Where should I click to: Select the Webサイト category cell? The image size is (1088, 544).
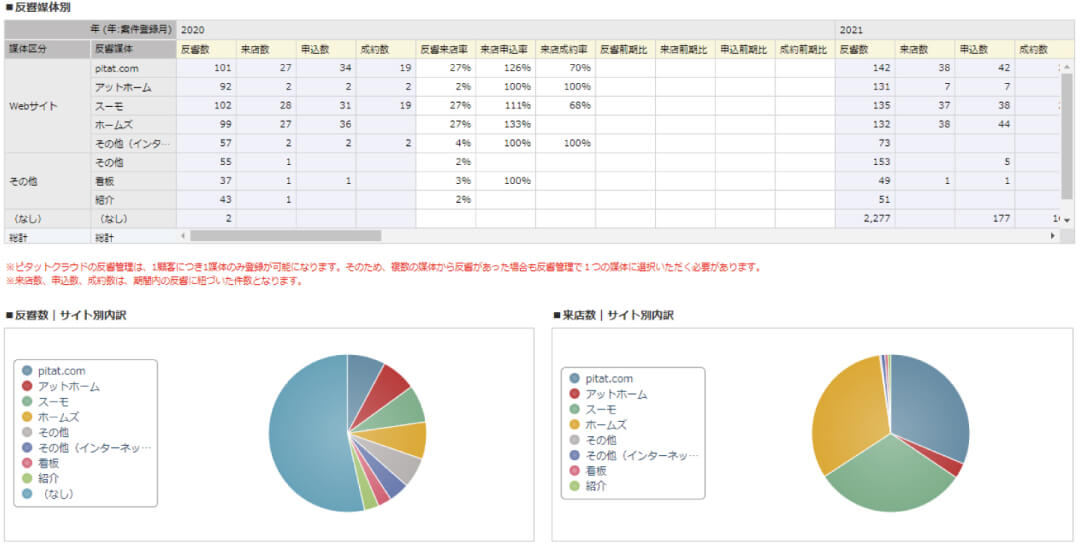click(47, 106)
